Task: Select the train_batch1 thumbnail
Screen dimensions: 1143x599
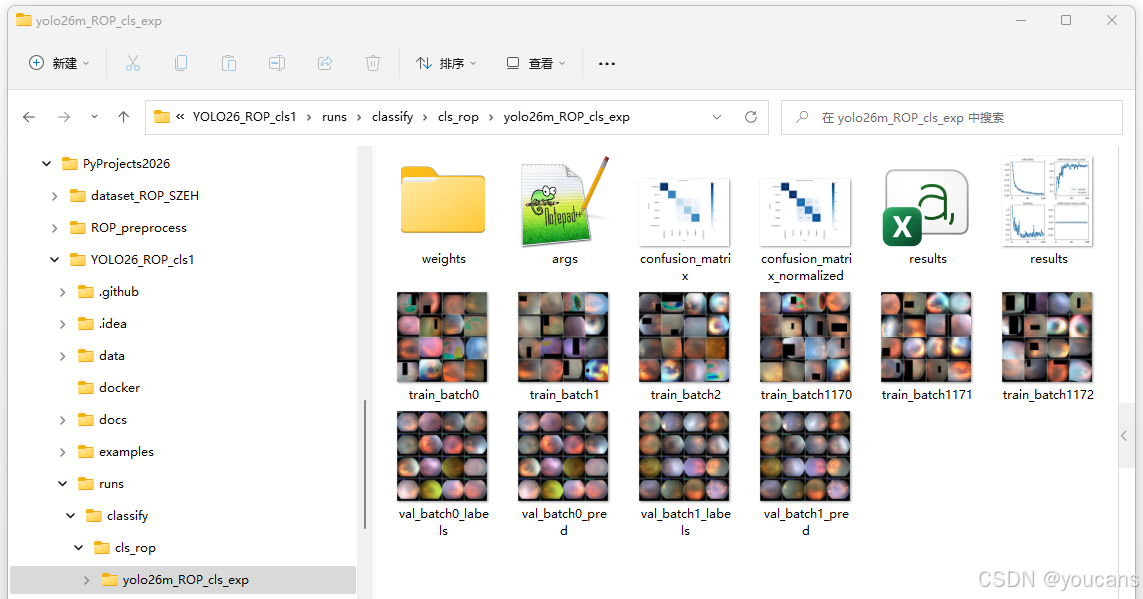Action: click(x=563, y=337)
